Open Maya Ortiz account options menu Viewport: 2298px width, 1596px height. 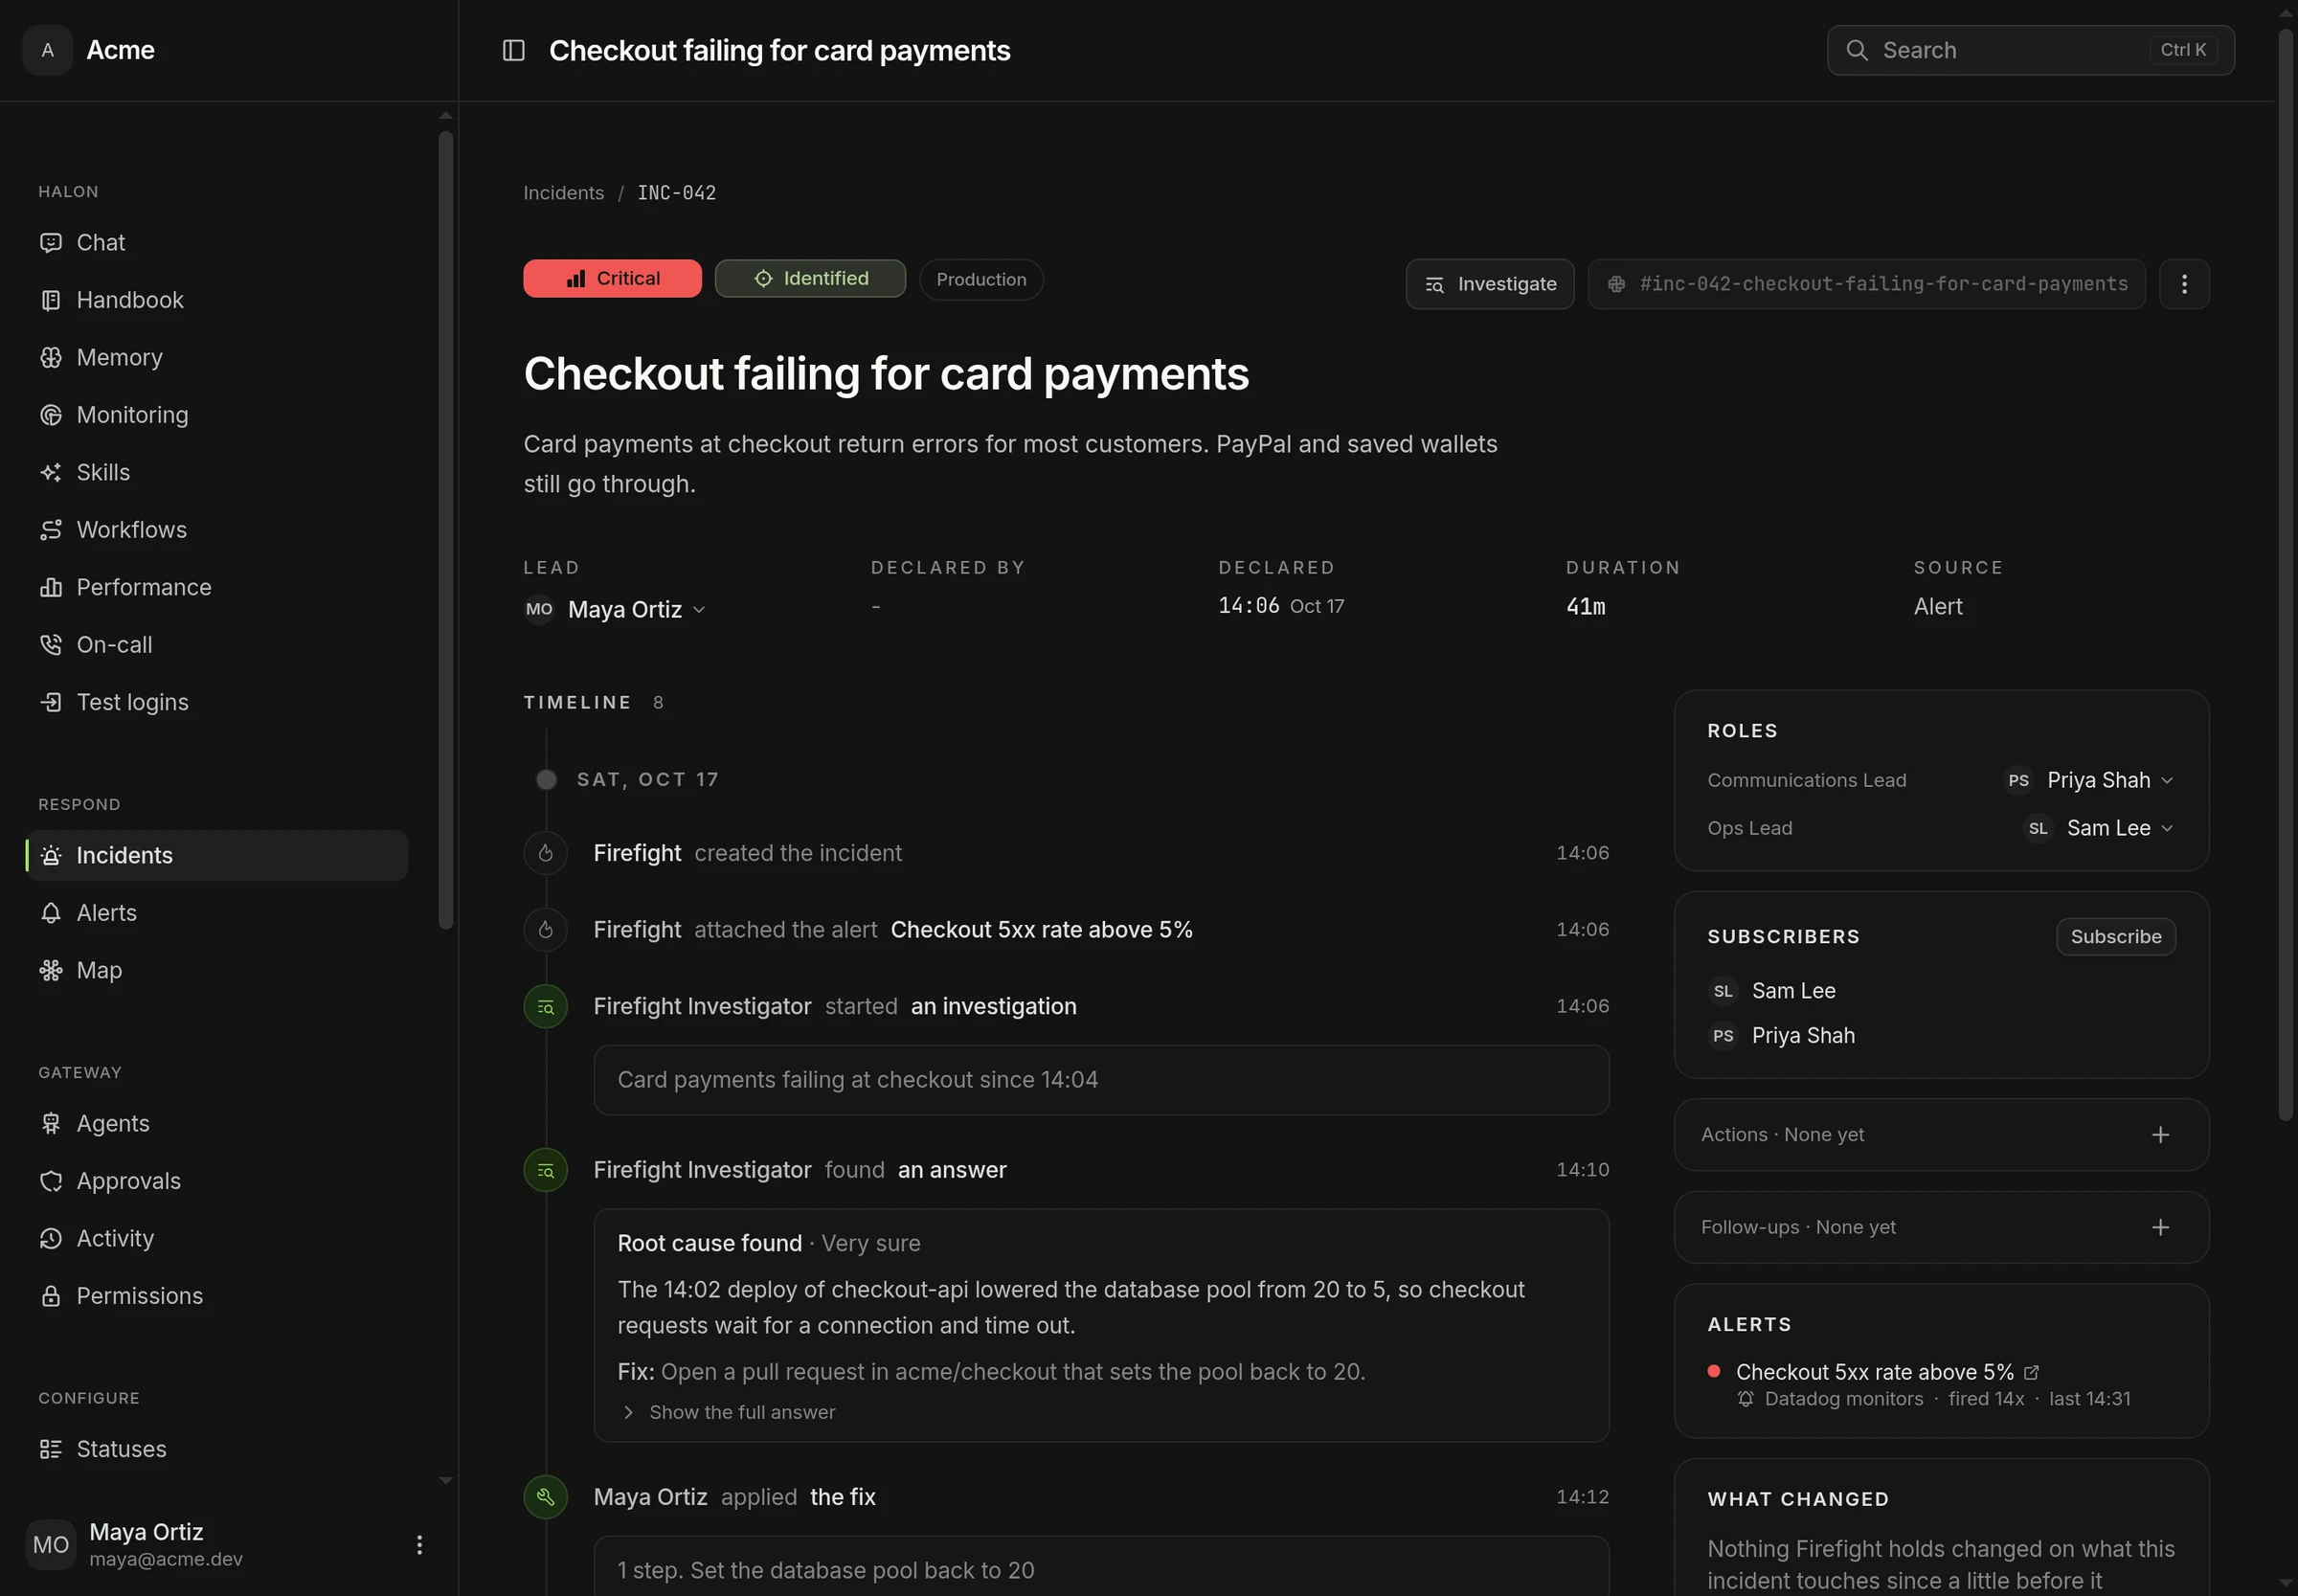[419, 1545]
